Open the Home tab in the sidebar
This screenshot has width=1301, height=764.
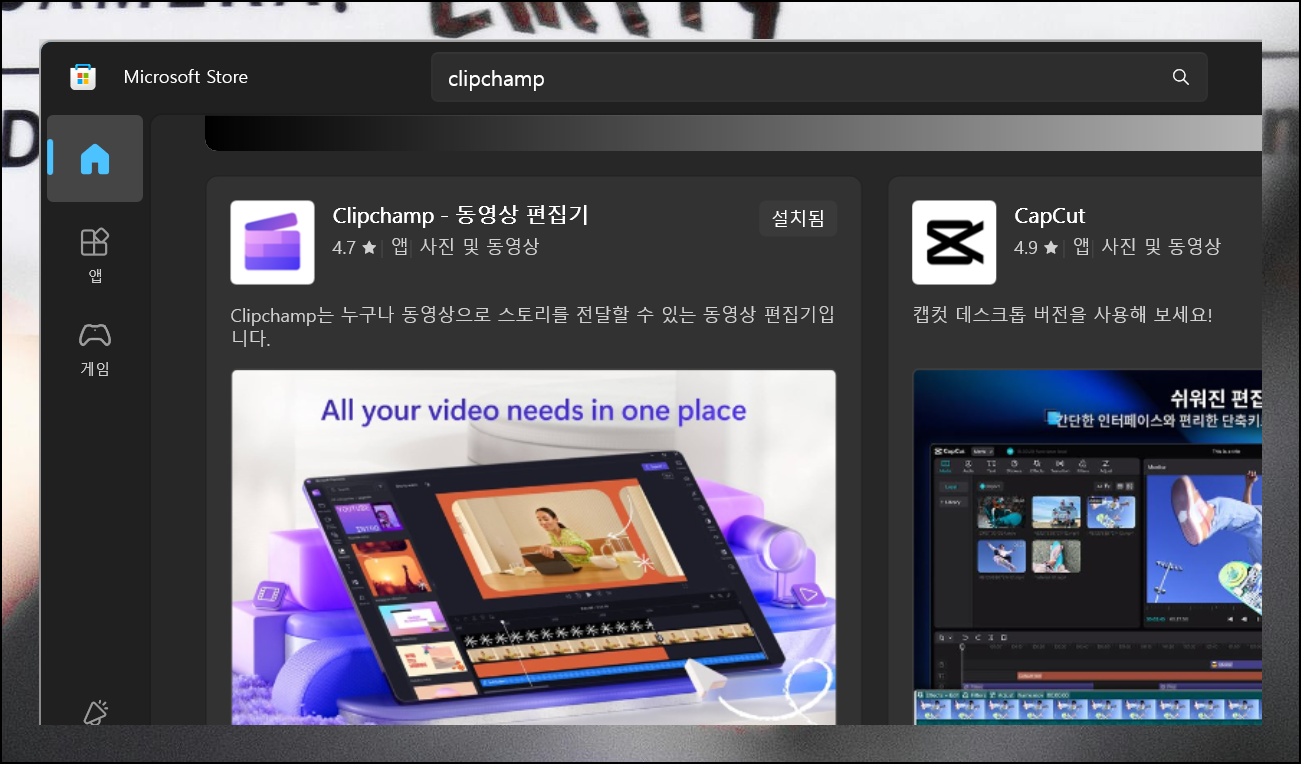pos(95,158)
